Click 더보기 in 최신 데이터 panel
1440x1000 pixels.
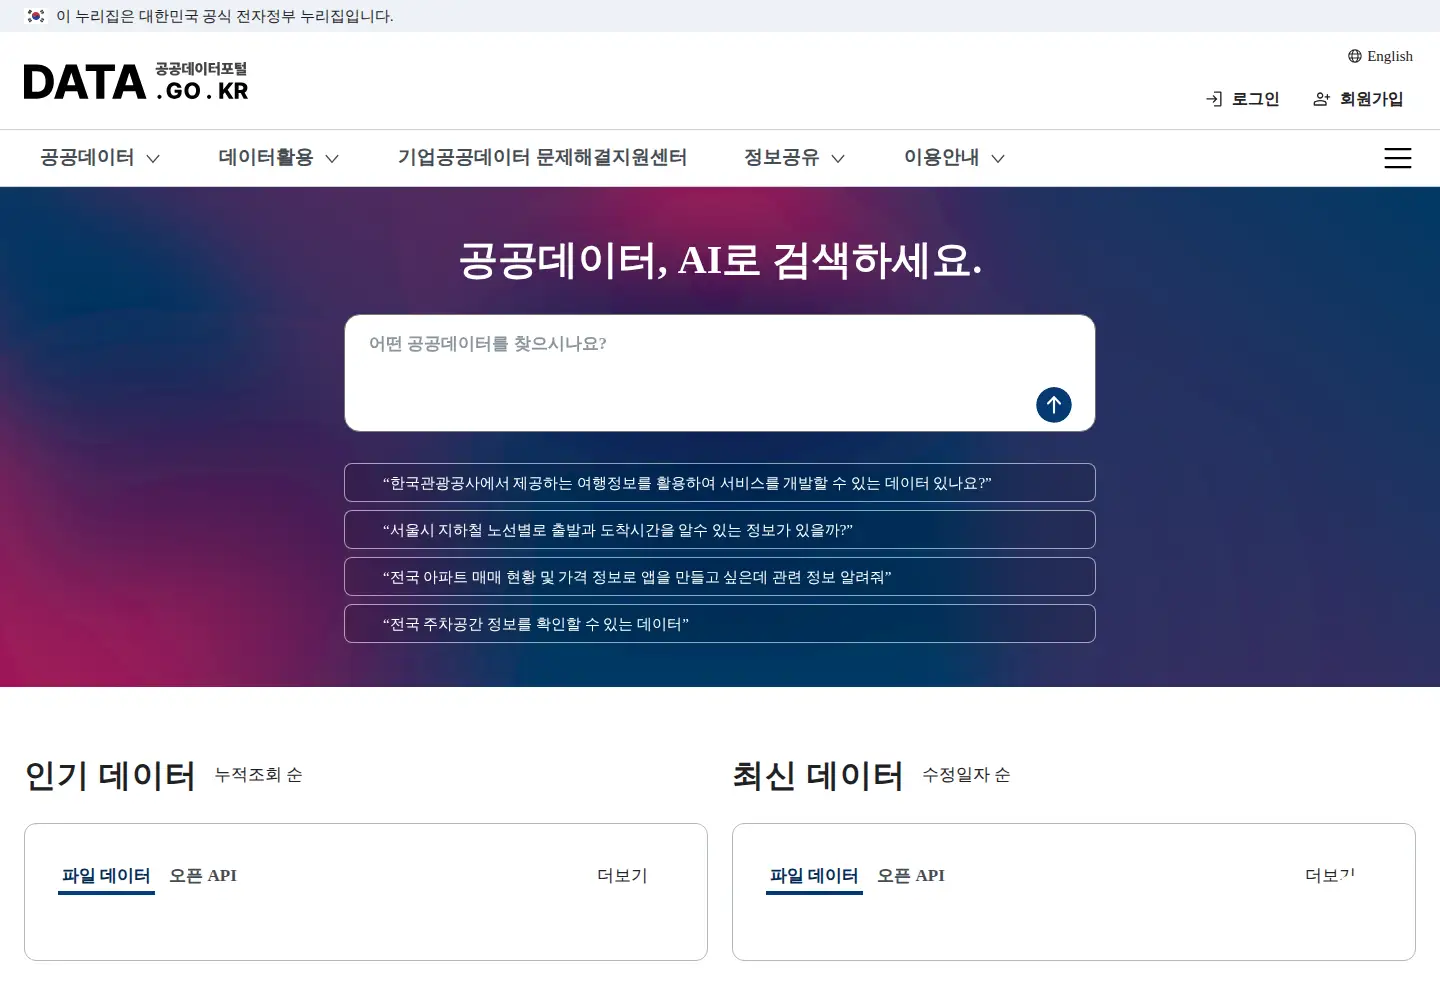[1330, 876]
